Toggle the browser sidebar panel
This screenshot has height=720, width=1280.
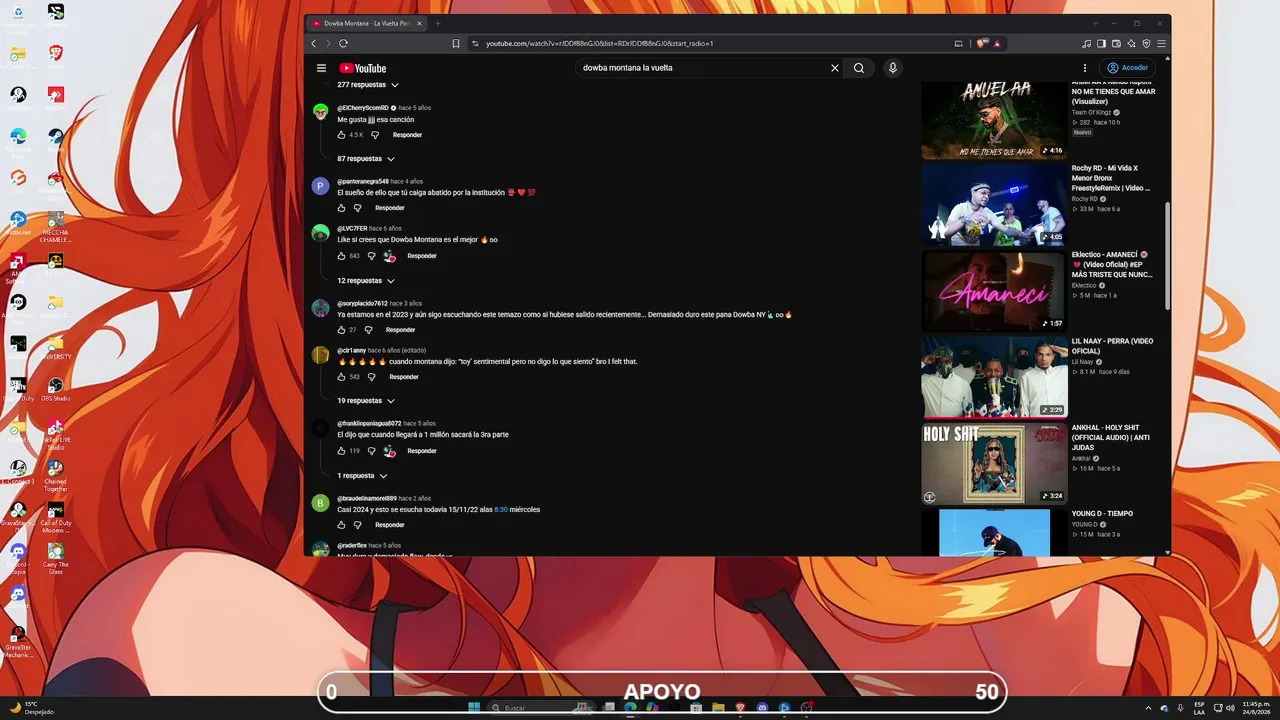pyautogui.click(x=1101, y=43)
